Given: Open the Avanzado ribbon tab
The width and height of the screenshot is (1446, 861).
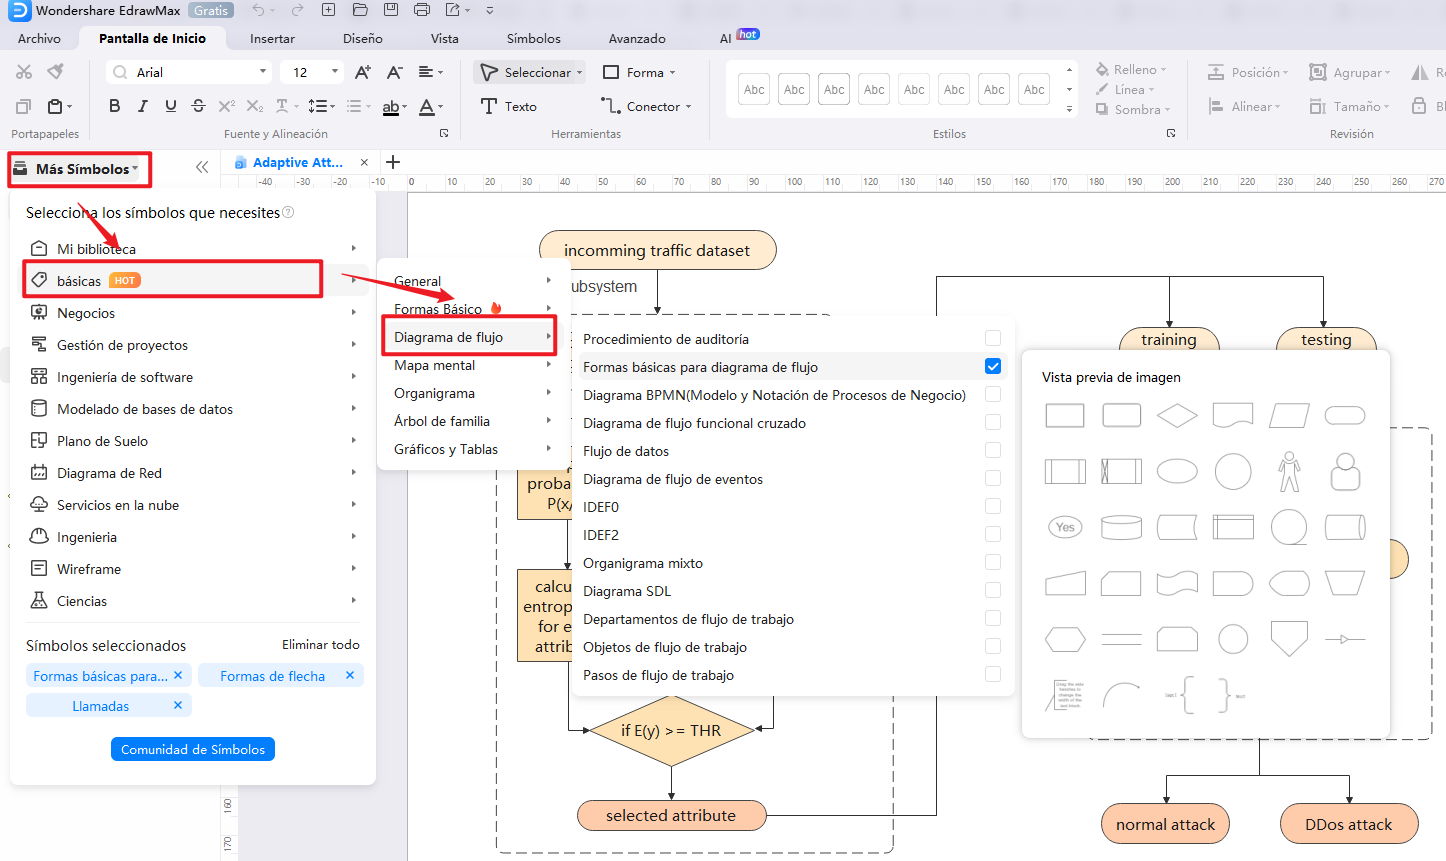Looking at the screenshot, I should pos(636,38).
